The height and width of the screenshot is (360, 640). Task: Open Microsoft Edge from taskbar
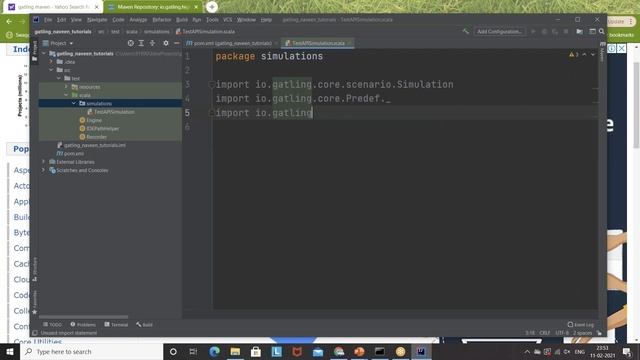click(x=214, y=351)
